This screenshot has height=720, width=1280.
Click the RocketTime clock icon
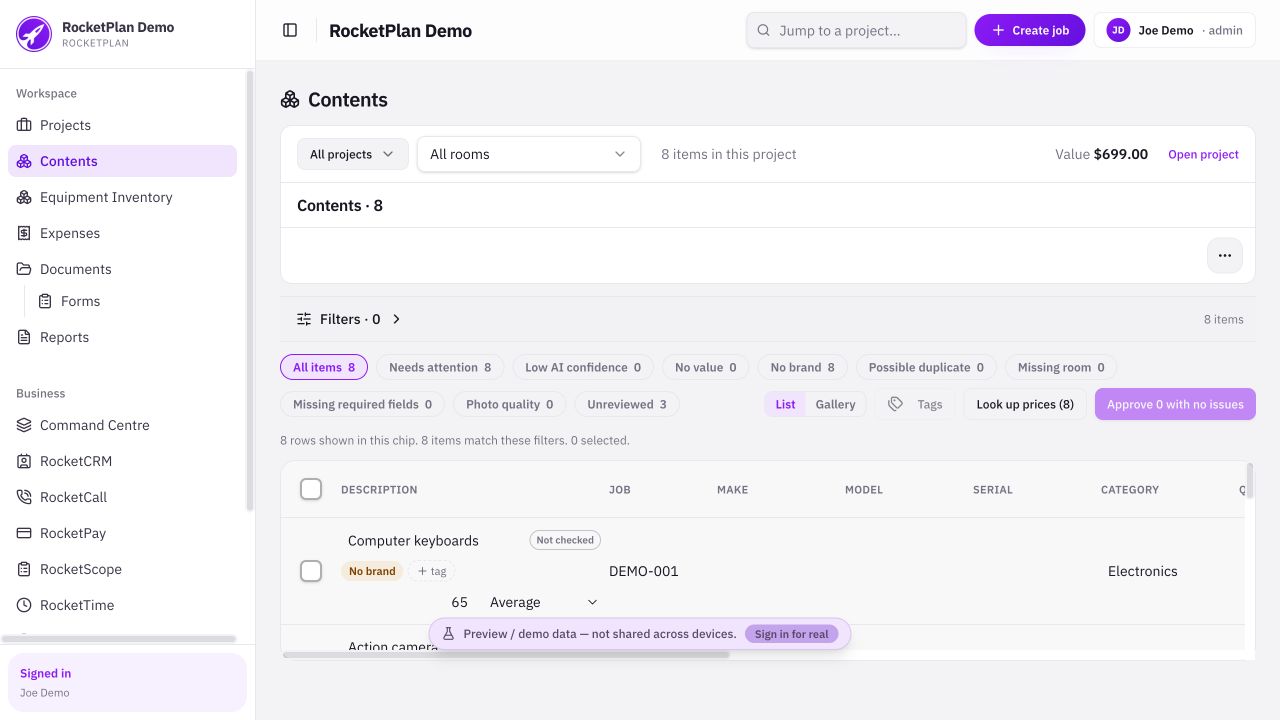pos(24,605)
